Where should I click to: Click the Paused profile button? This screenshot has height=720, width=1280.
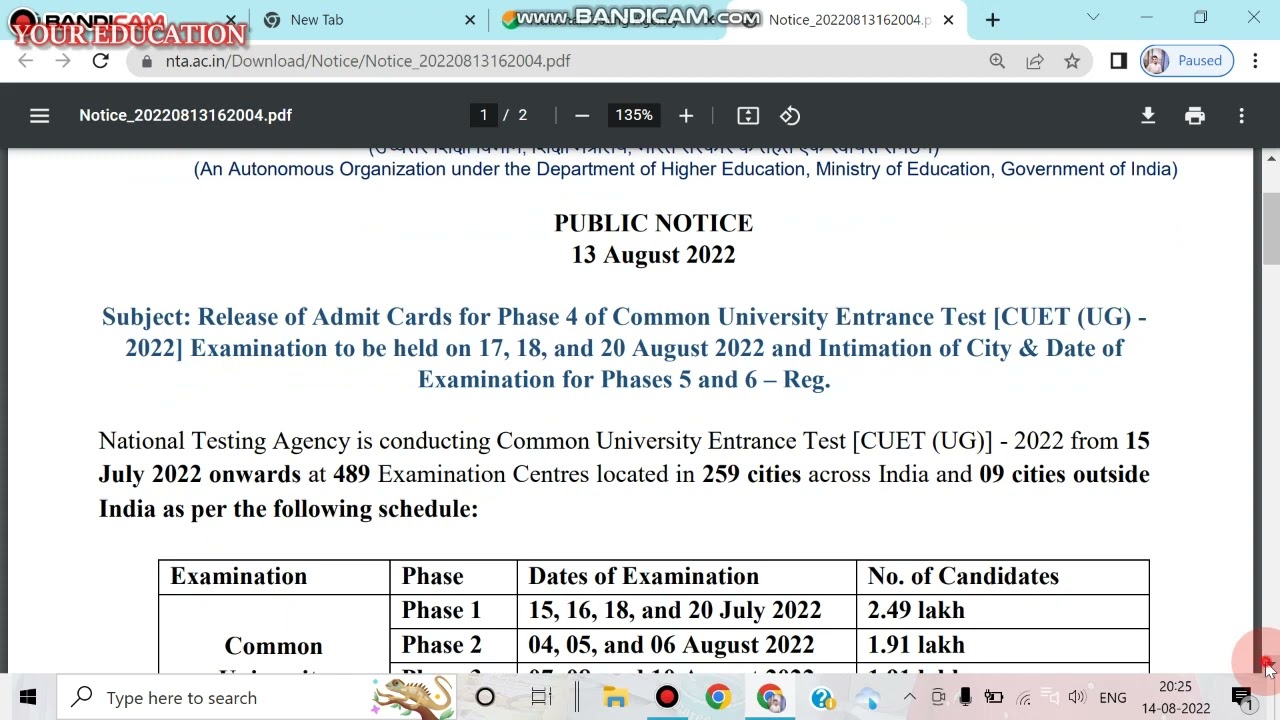pos(1187,61)
